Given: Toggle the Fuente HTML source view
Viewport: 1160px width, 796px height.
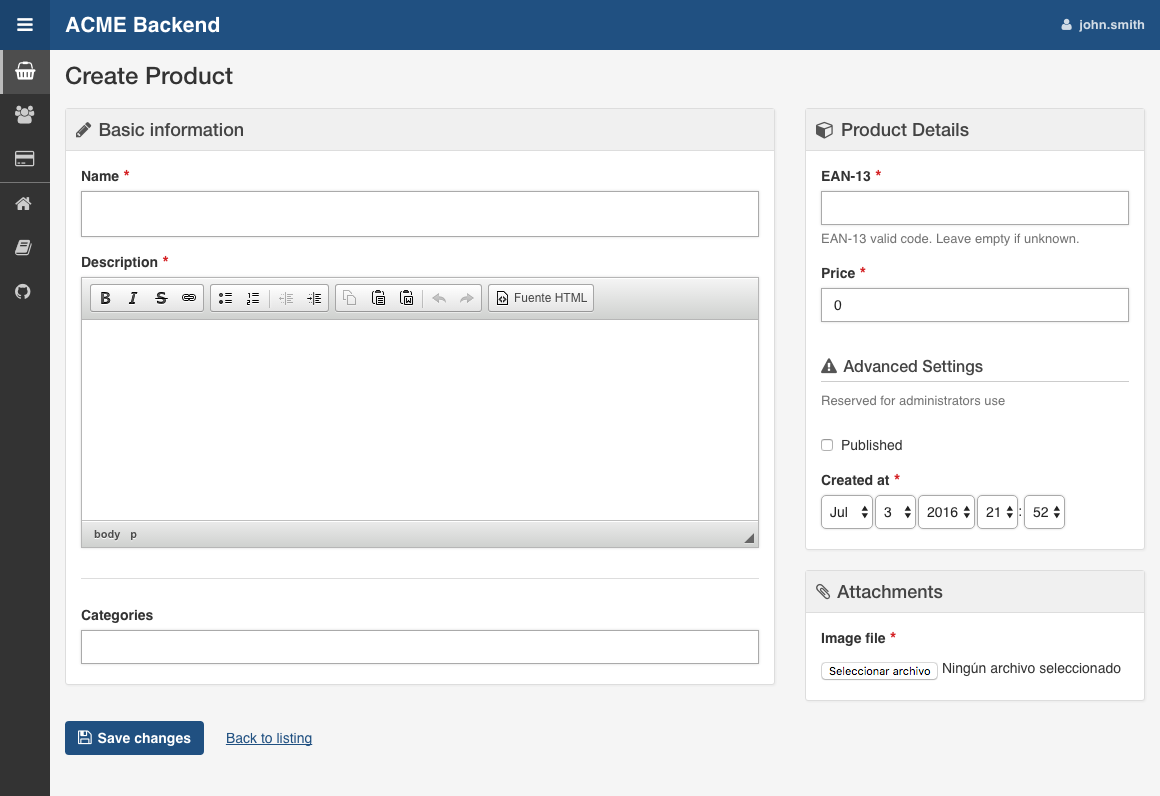Looking at the screenshot, I should [x=541, y=298].
